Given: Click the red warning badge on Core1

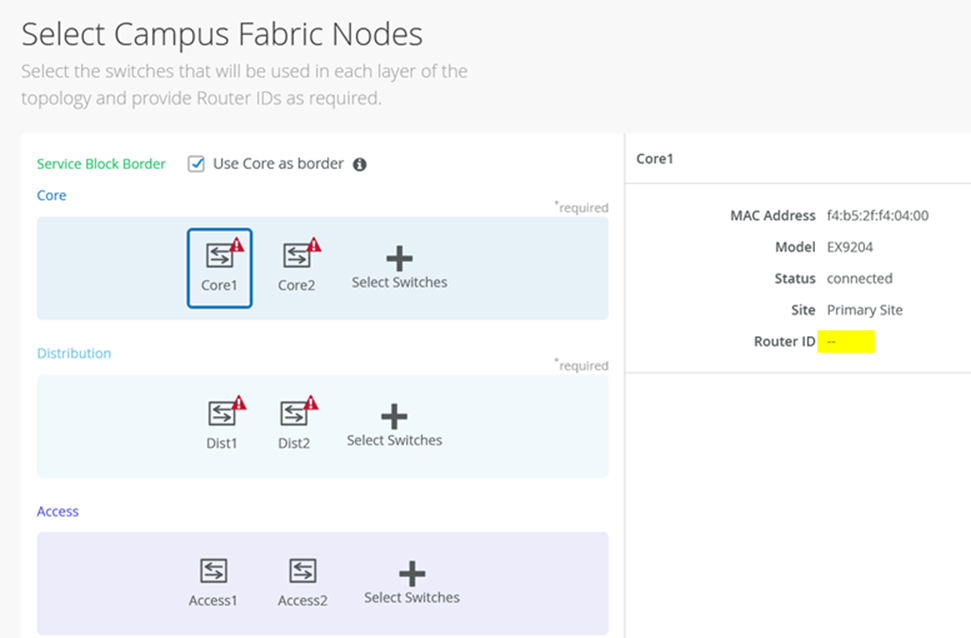Looking at the screenshot, I should [x=237, y=245].
